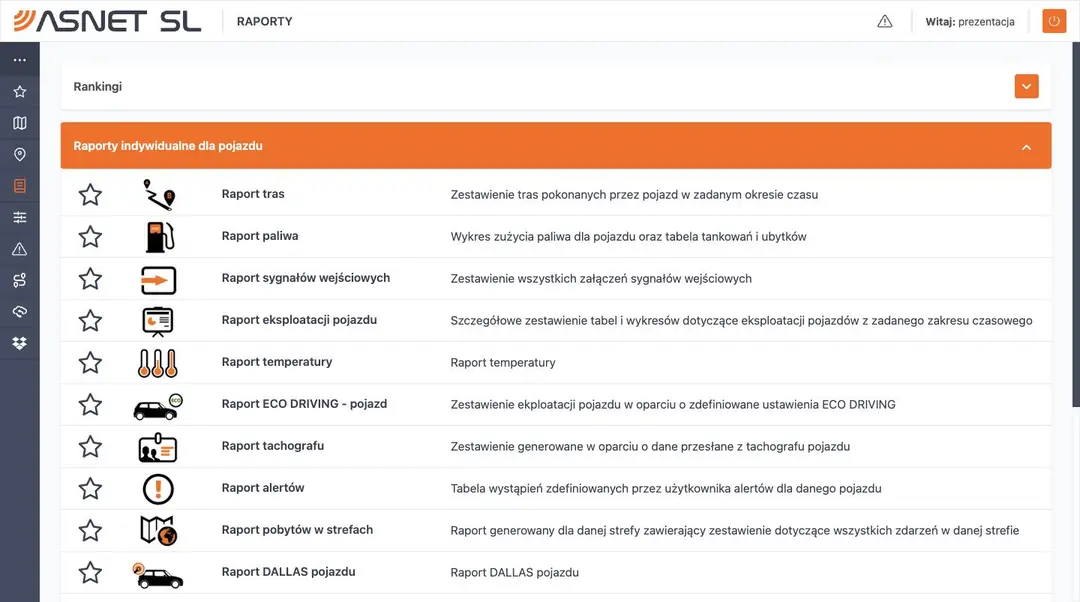Collapse Raporty indywidualne dla pojazdu chevron
The width and height of the screenshot is (1080, 602).
click(1026, 147)
